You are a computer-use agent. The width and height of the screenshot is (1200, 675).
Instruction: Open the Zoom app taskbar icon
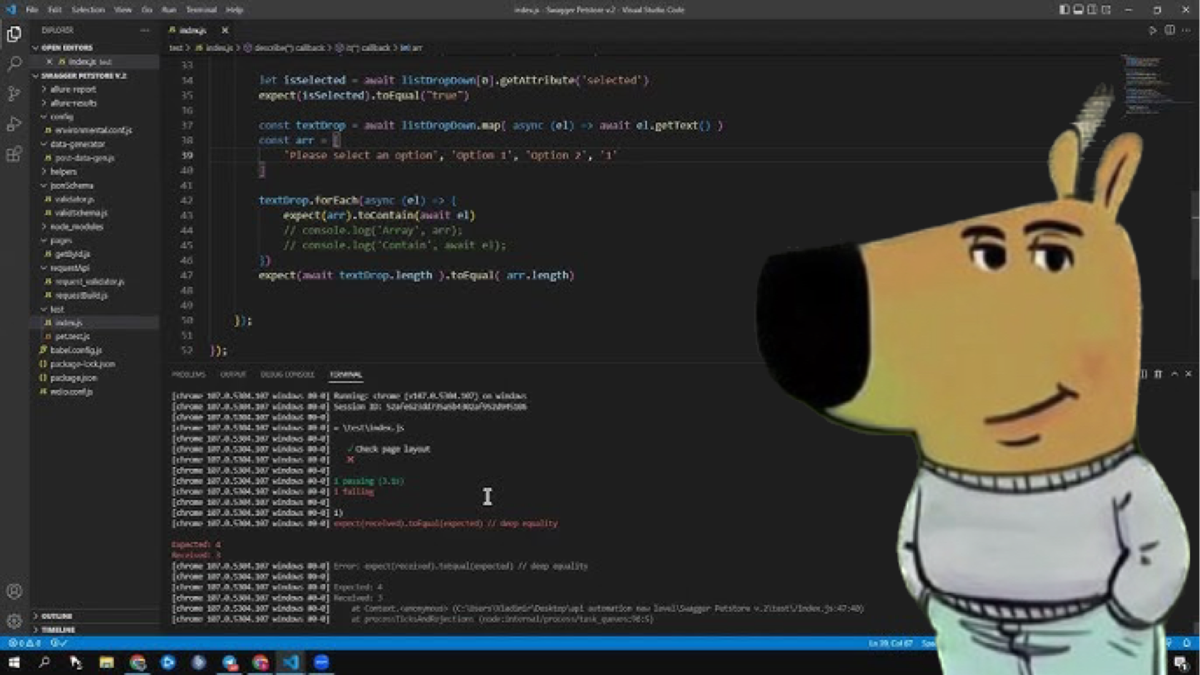322,662
